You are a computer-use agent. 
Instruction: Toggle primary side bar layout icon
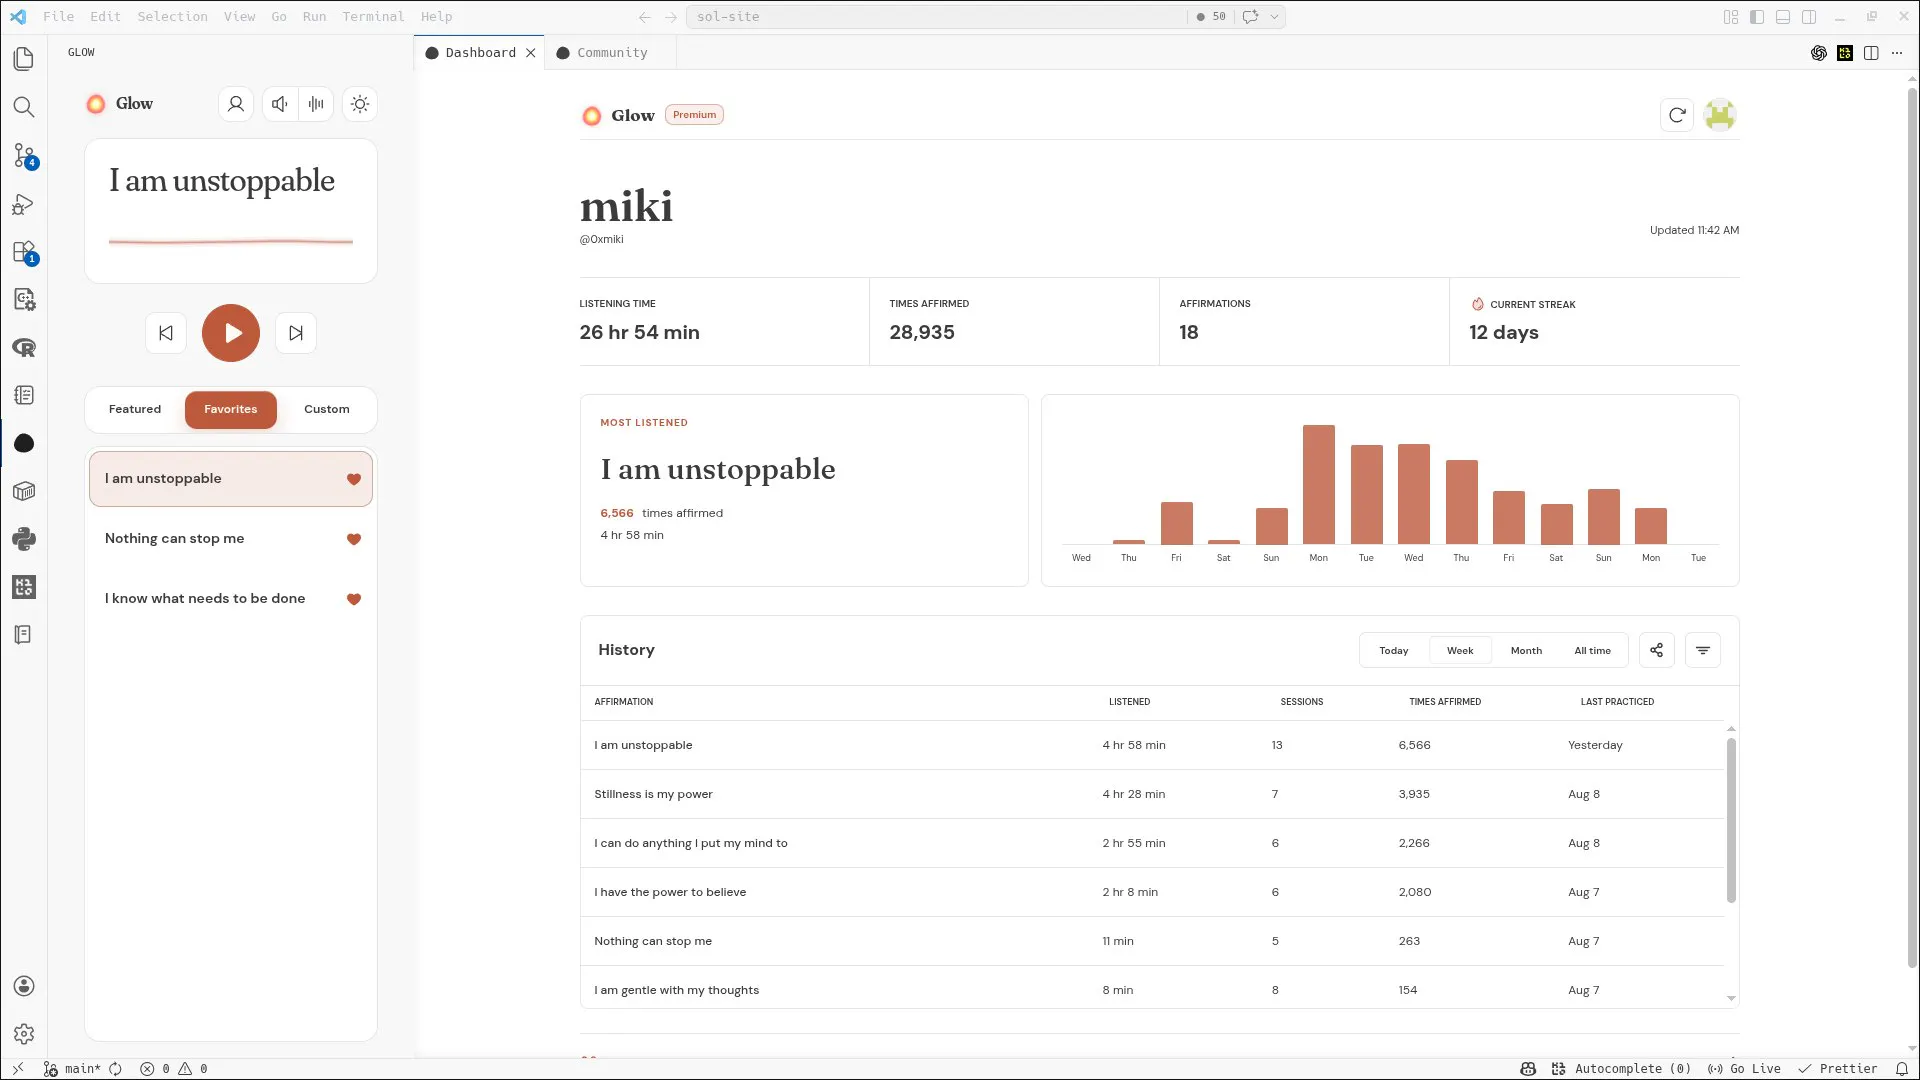[1757, 16]
